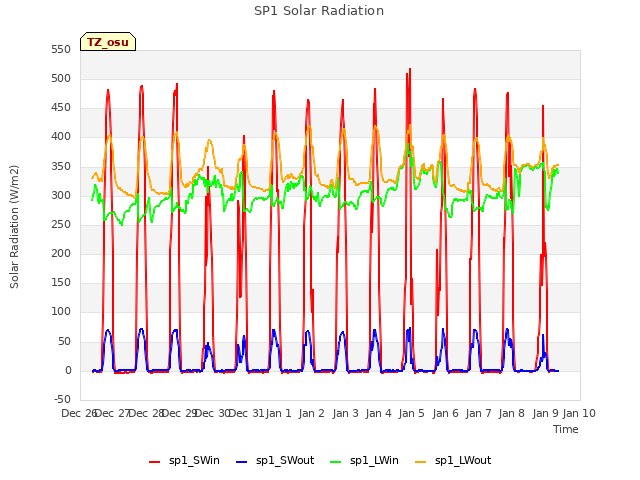Click the red sp1_SWin legend swatch
640x480 pixels.
[x=155, y=462]
